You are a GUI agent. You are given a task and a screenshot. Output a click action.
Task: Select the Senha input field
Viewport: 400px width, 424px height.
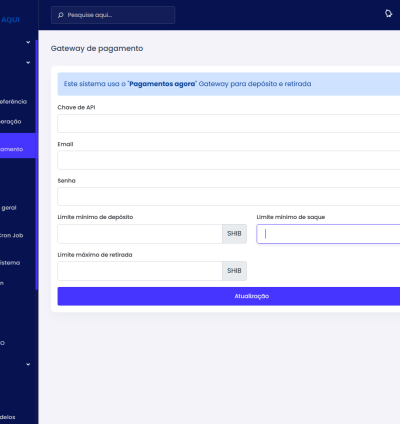pos(229,196)
